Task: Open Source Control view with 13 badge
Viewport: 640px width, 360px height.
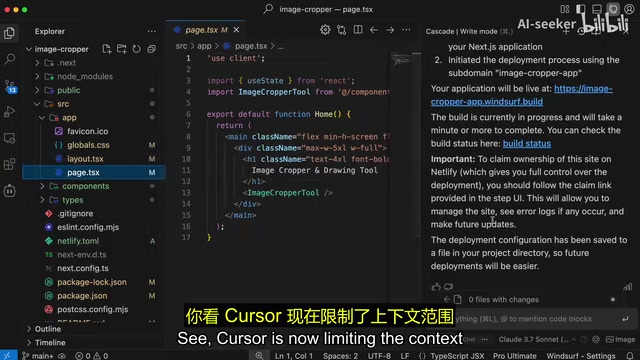Action: (9, 86)
